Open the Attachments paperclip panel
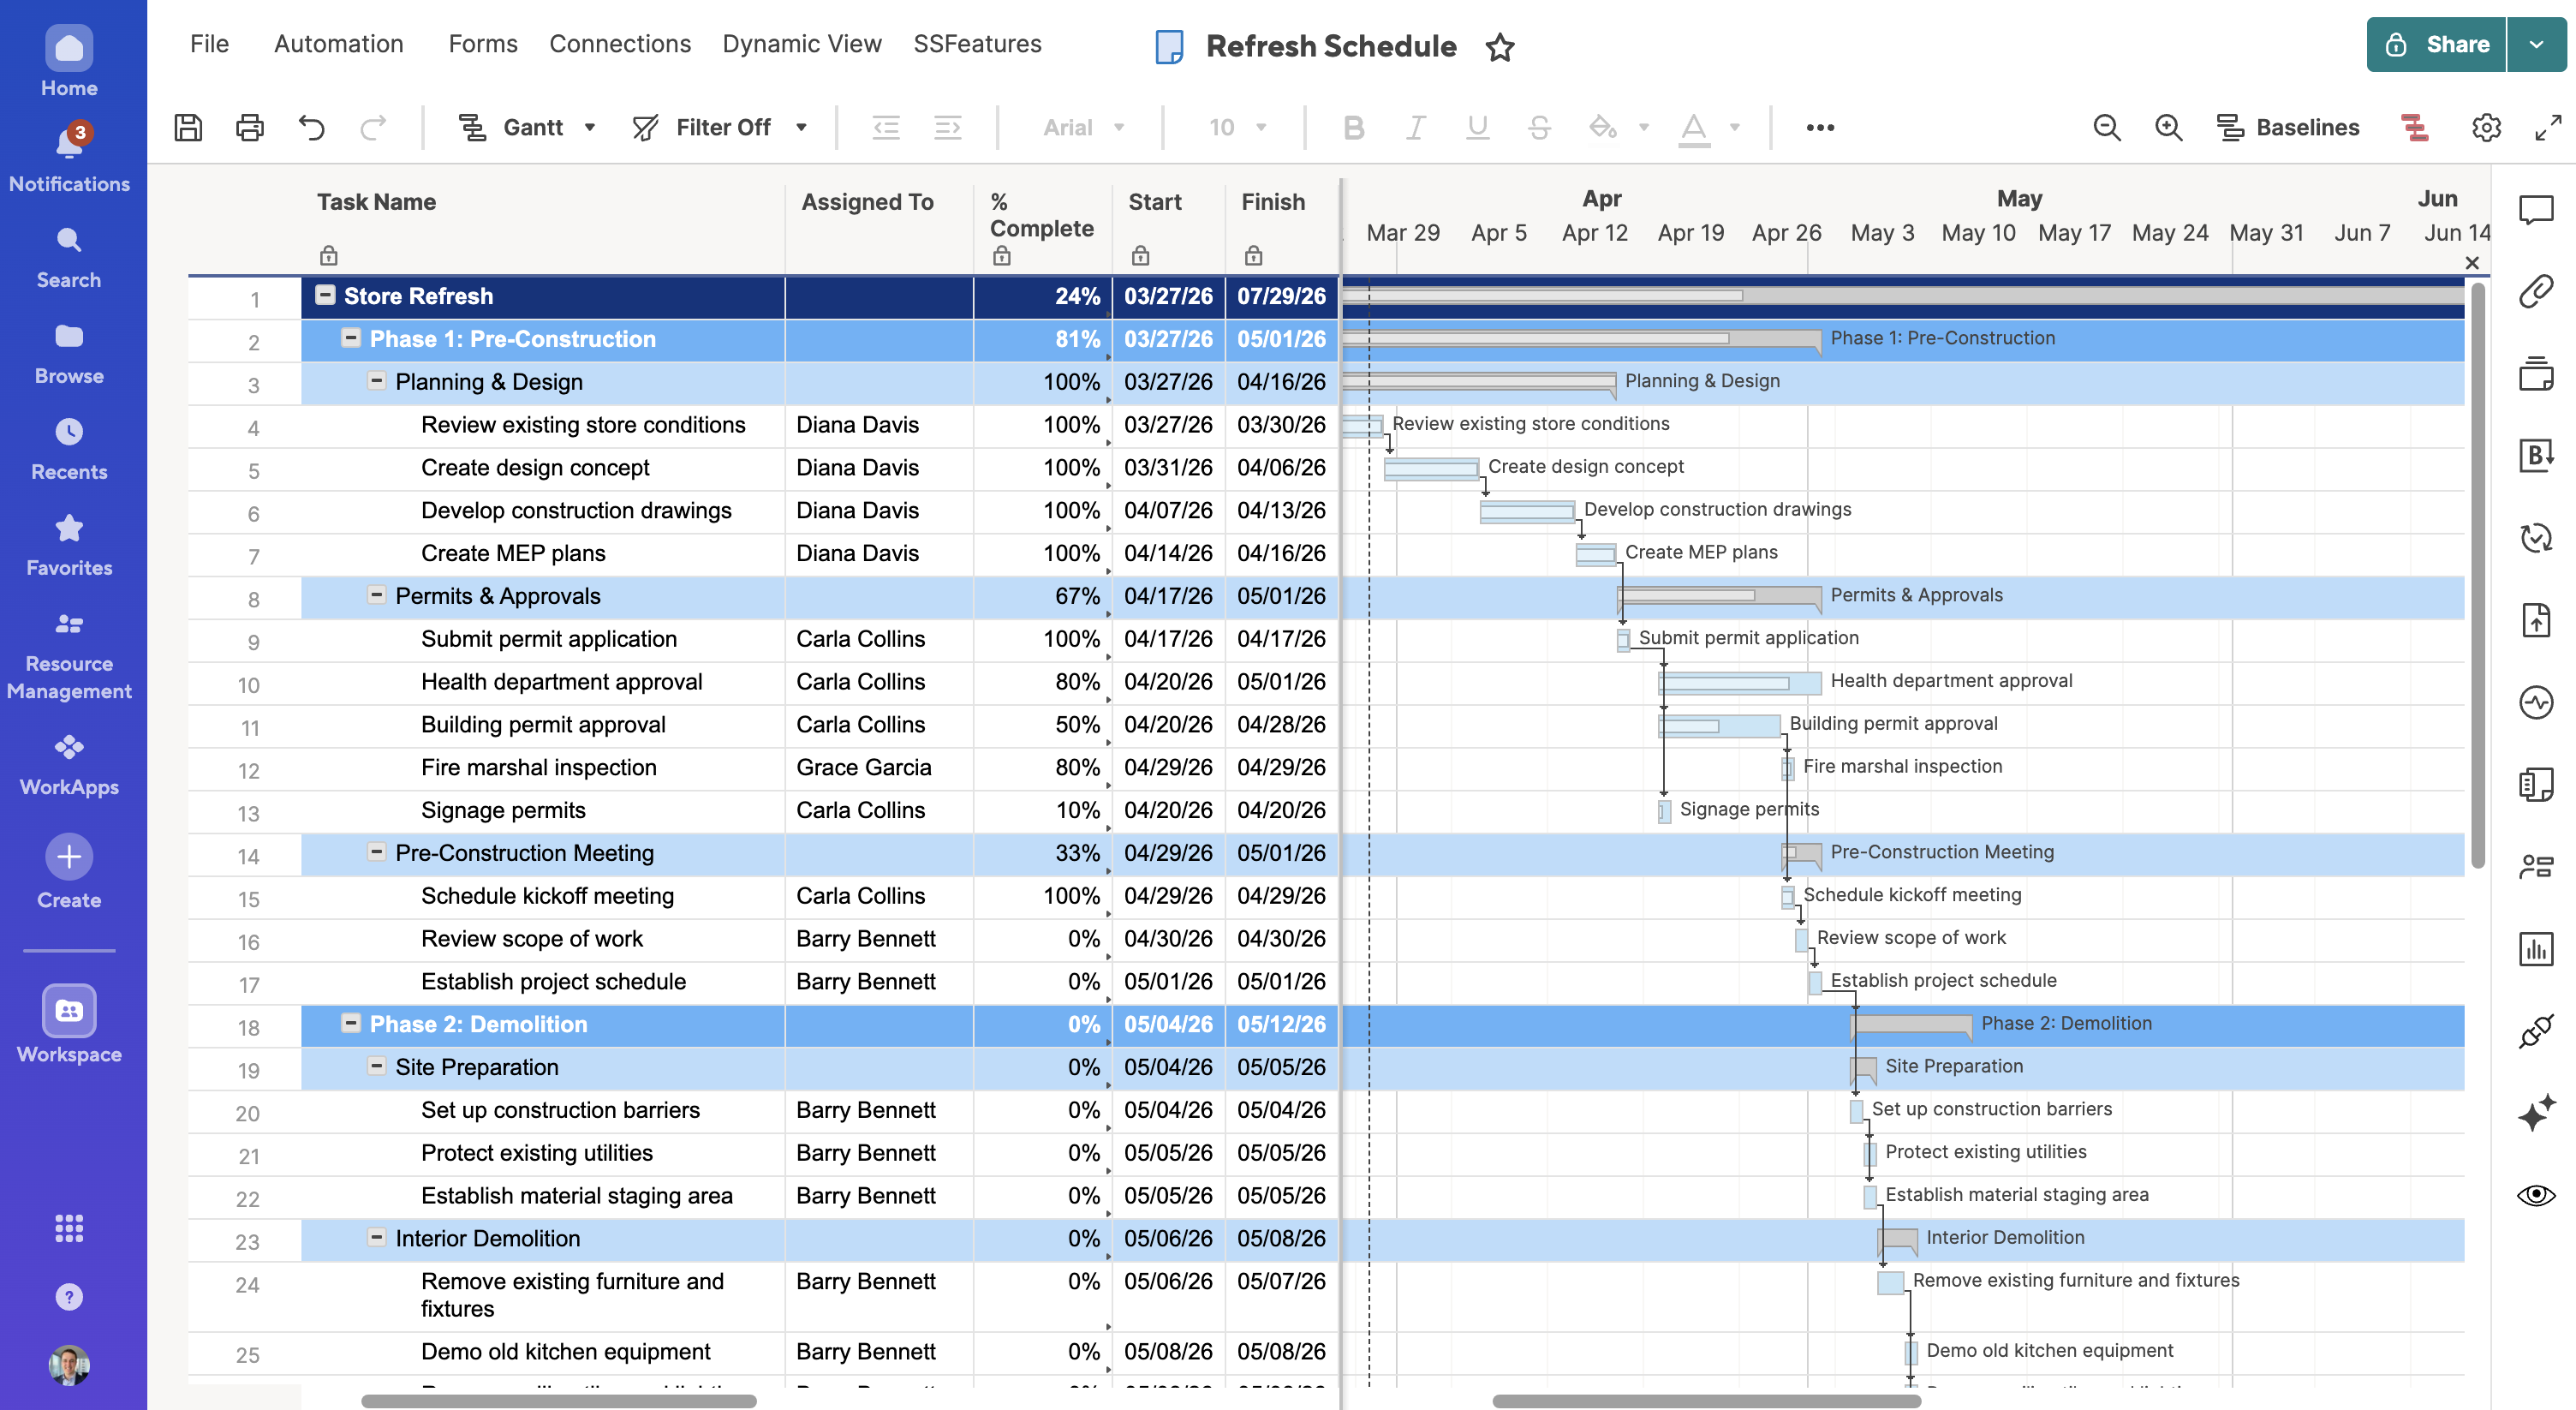The width and height of the screenshot is (2576, 1410). click(2535, 291)
